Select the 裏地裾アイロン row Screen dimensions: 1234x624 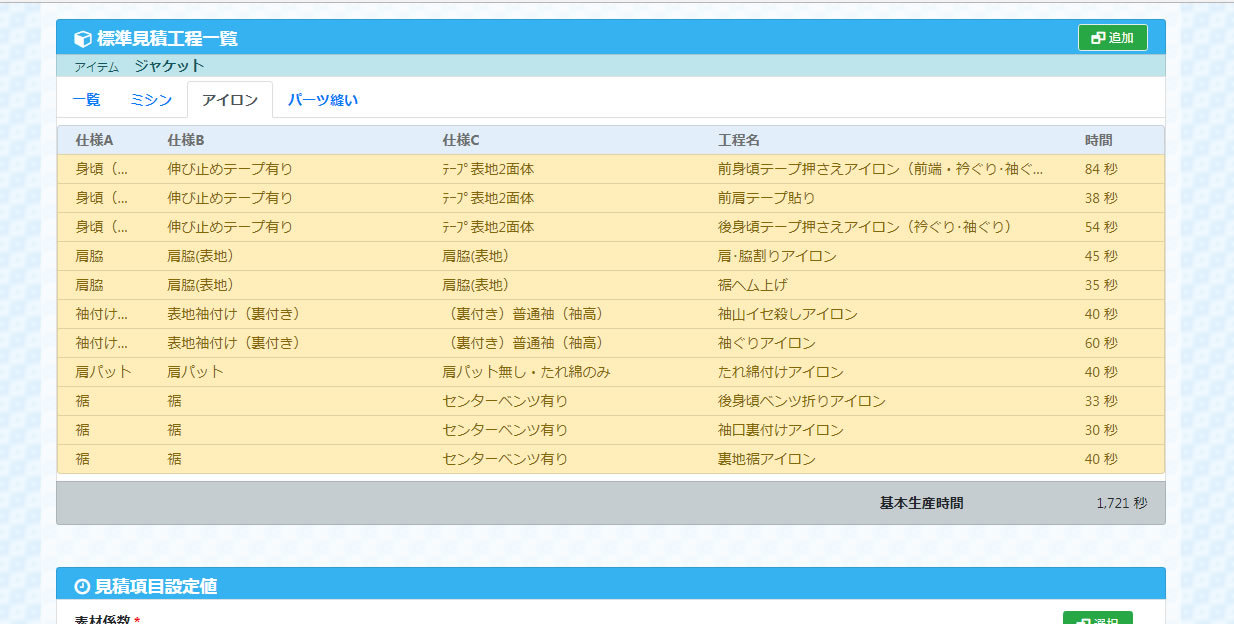click(x=766, y=459)
